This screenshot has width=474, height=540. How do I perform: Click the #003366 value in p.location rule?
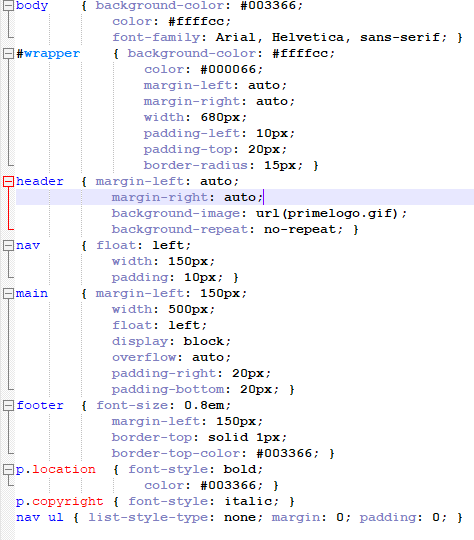tap(228, 486)
